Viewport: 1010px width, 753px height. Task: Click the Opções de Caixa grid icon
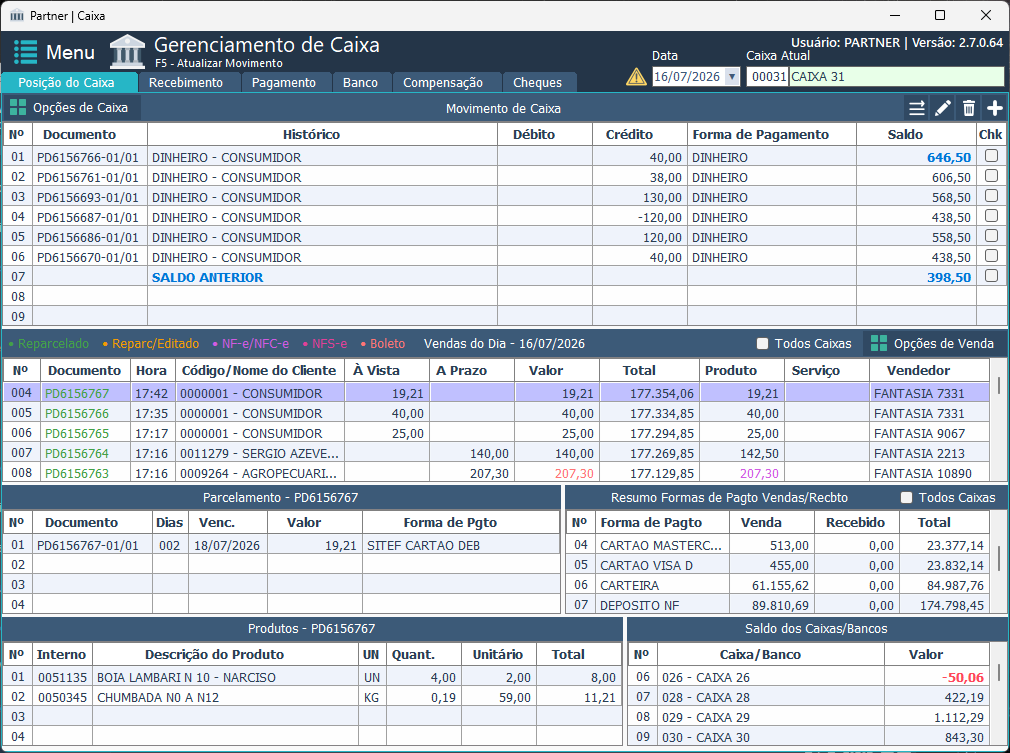(x=18, y=108)
